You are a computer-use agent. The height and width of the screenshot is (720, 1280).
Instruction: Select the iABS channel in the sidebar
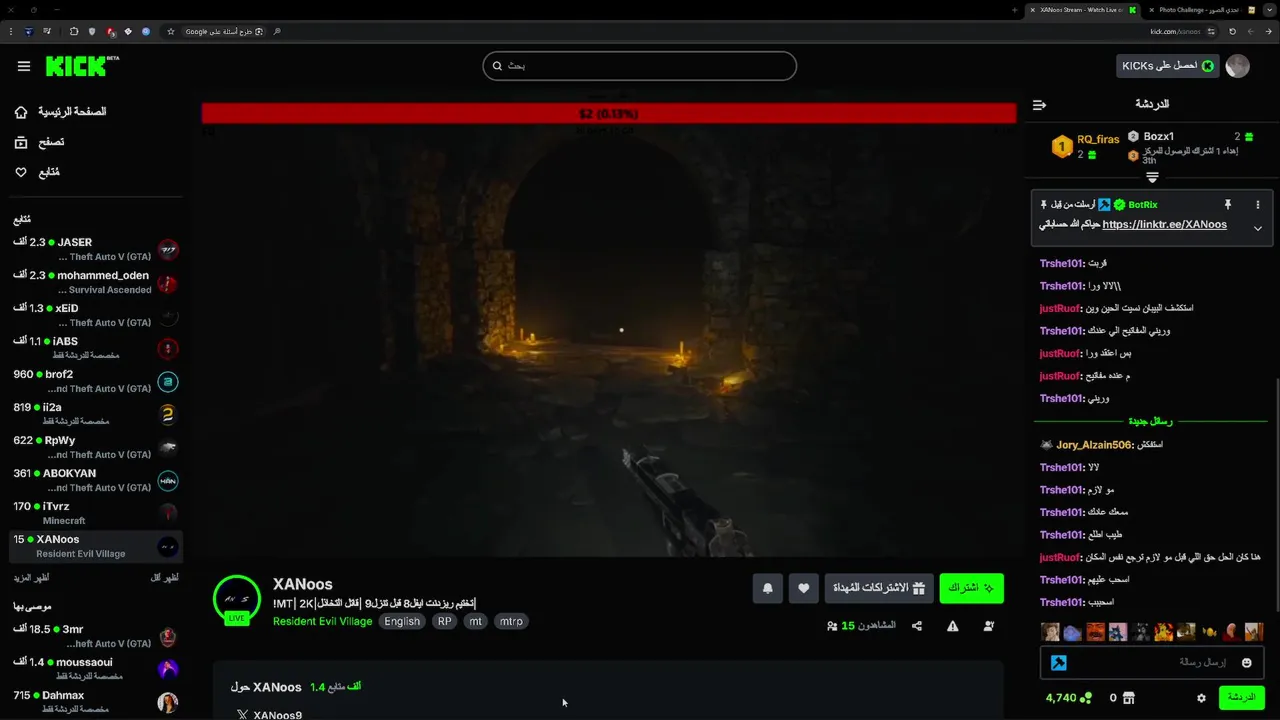pyautogui.click(x=95, y=348)
